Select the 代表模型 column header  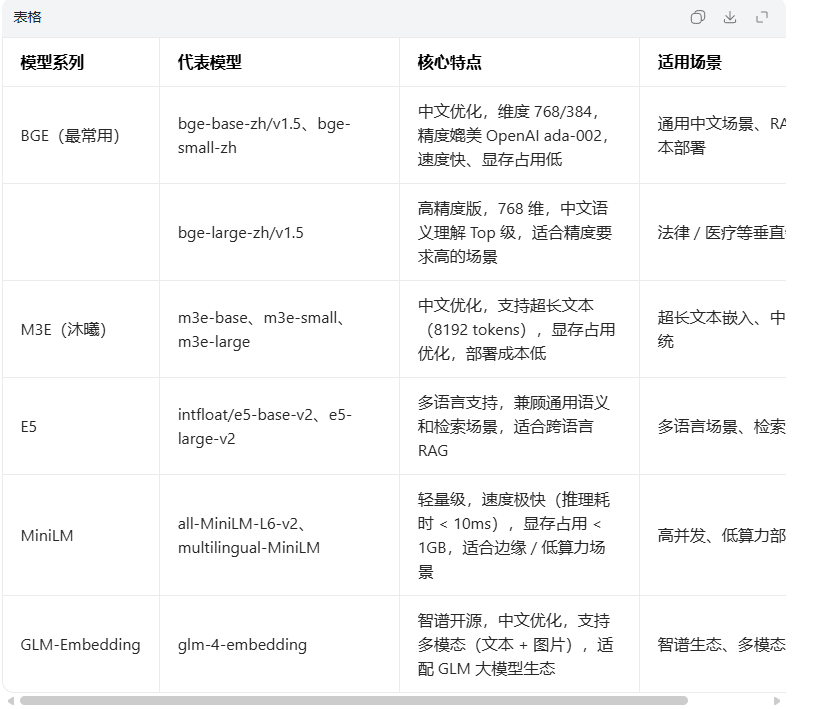[x=279, y=62]
